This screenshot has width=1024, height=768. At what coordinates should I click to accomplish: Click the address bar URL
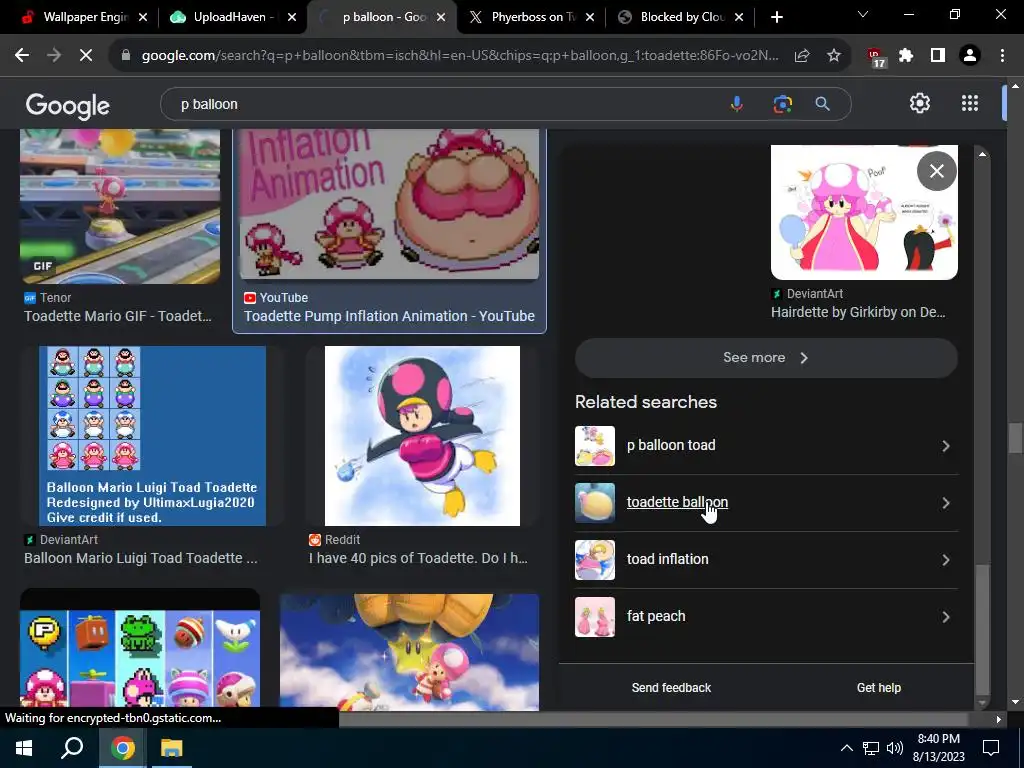click(460, 56)
